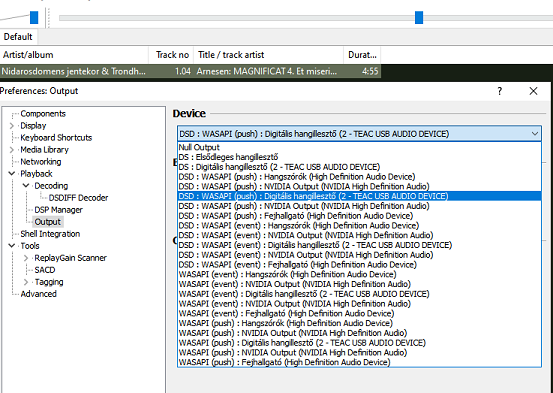Choose Null Output from the device list
This screenshot has width=553, height=393.
click(x=359, y=147)
